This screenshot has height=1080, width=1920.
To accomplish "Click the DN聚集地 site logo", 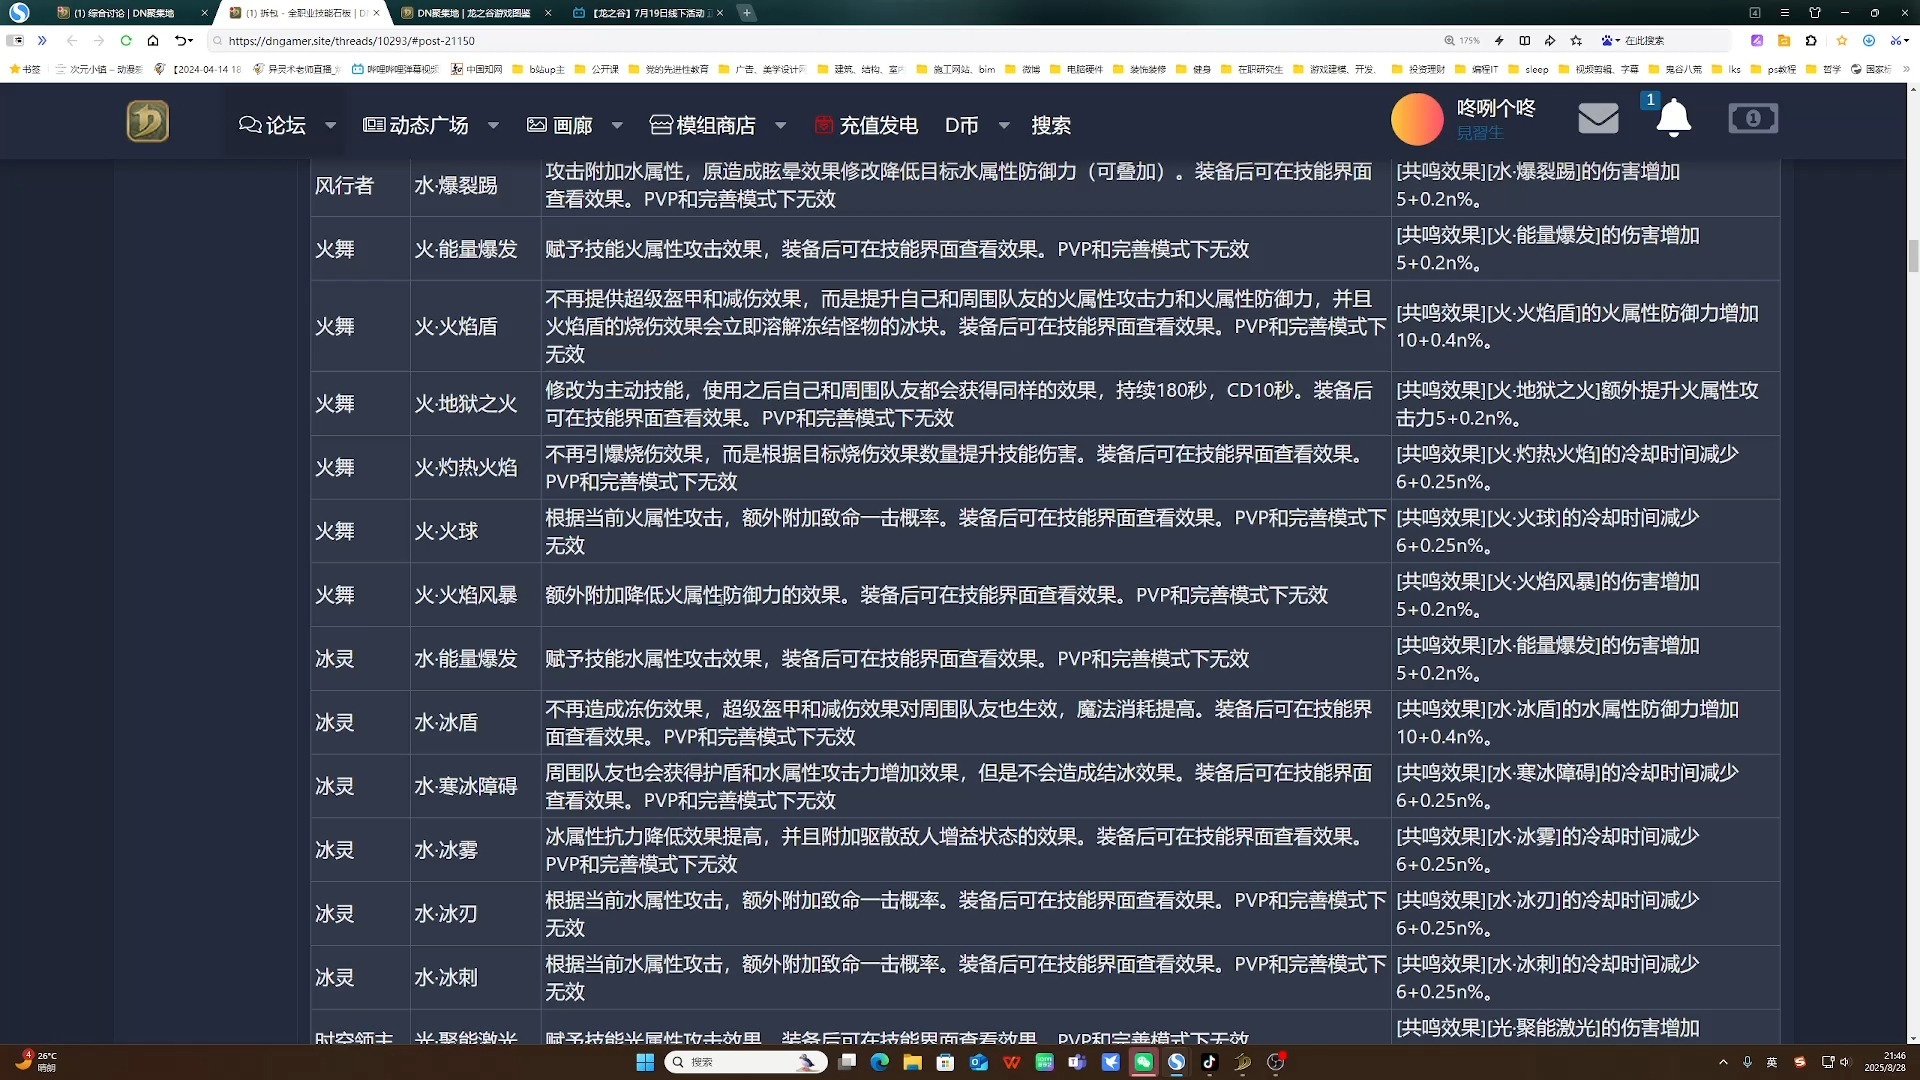I will (x=147, y=120).
